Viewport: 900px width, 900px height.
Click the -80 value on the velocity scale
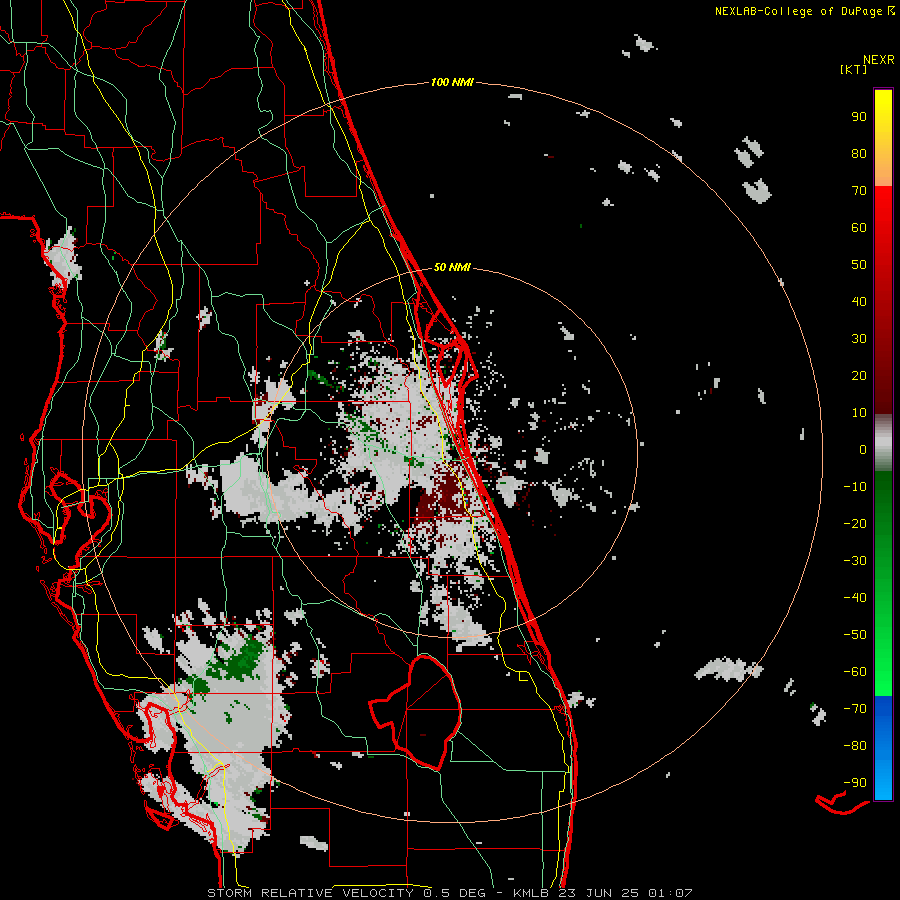click(855, 746)
